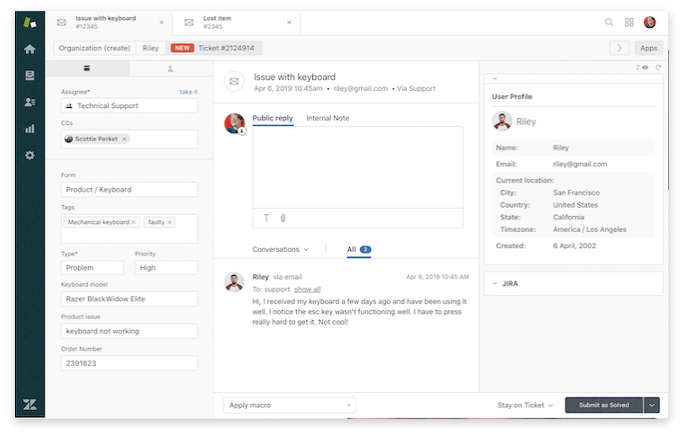Expand the JIRA app section
684x436 pixels.
tap(574, 283)
